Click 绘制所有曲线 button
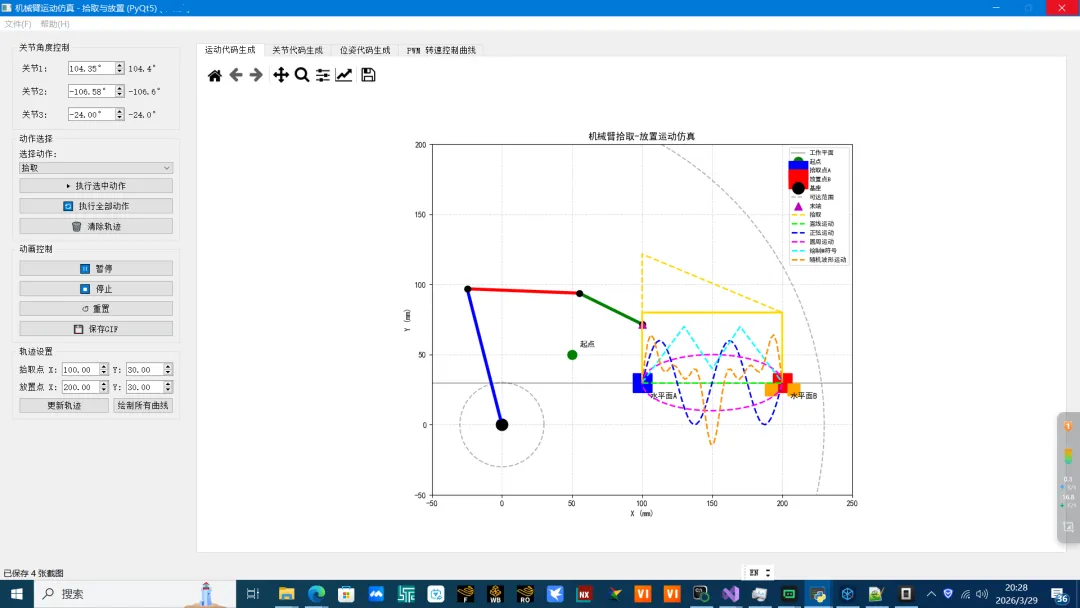 click(143, 406)
